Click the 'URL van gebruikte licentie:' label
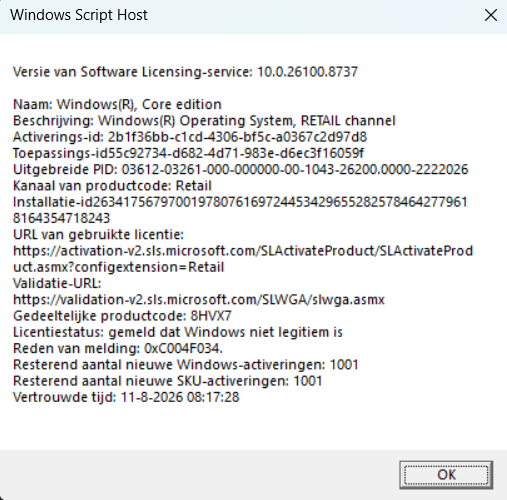507x500 pixels. tap(98, 235)
